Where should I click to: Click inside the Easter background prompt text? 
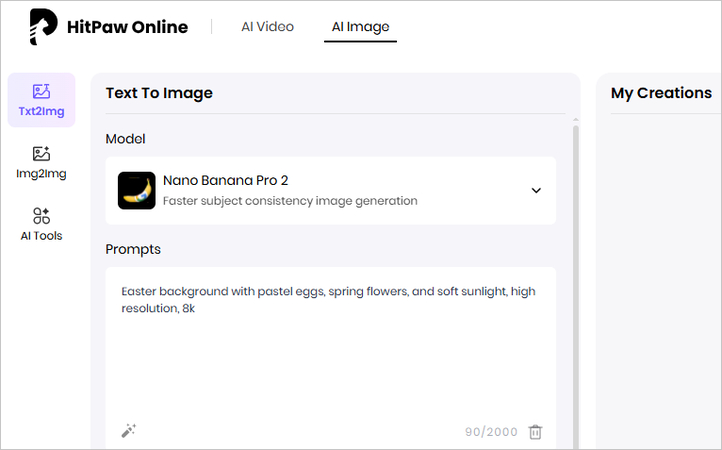[330, 300]
